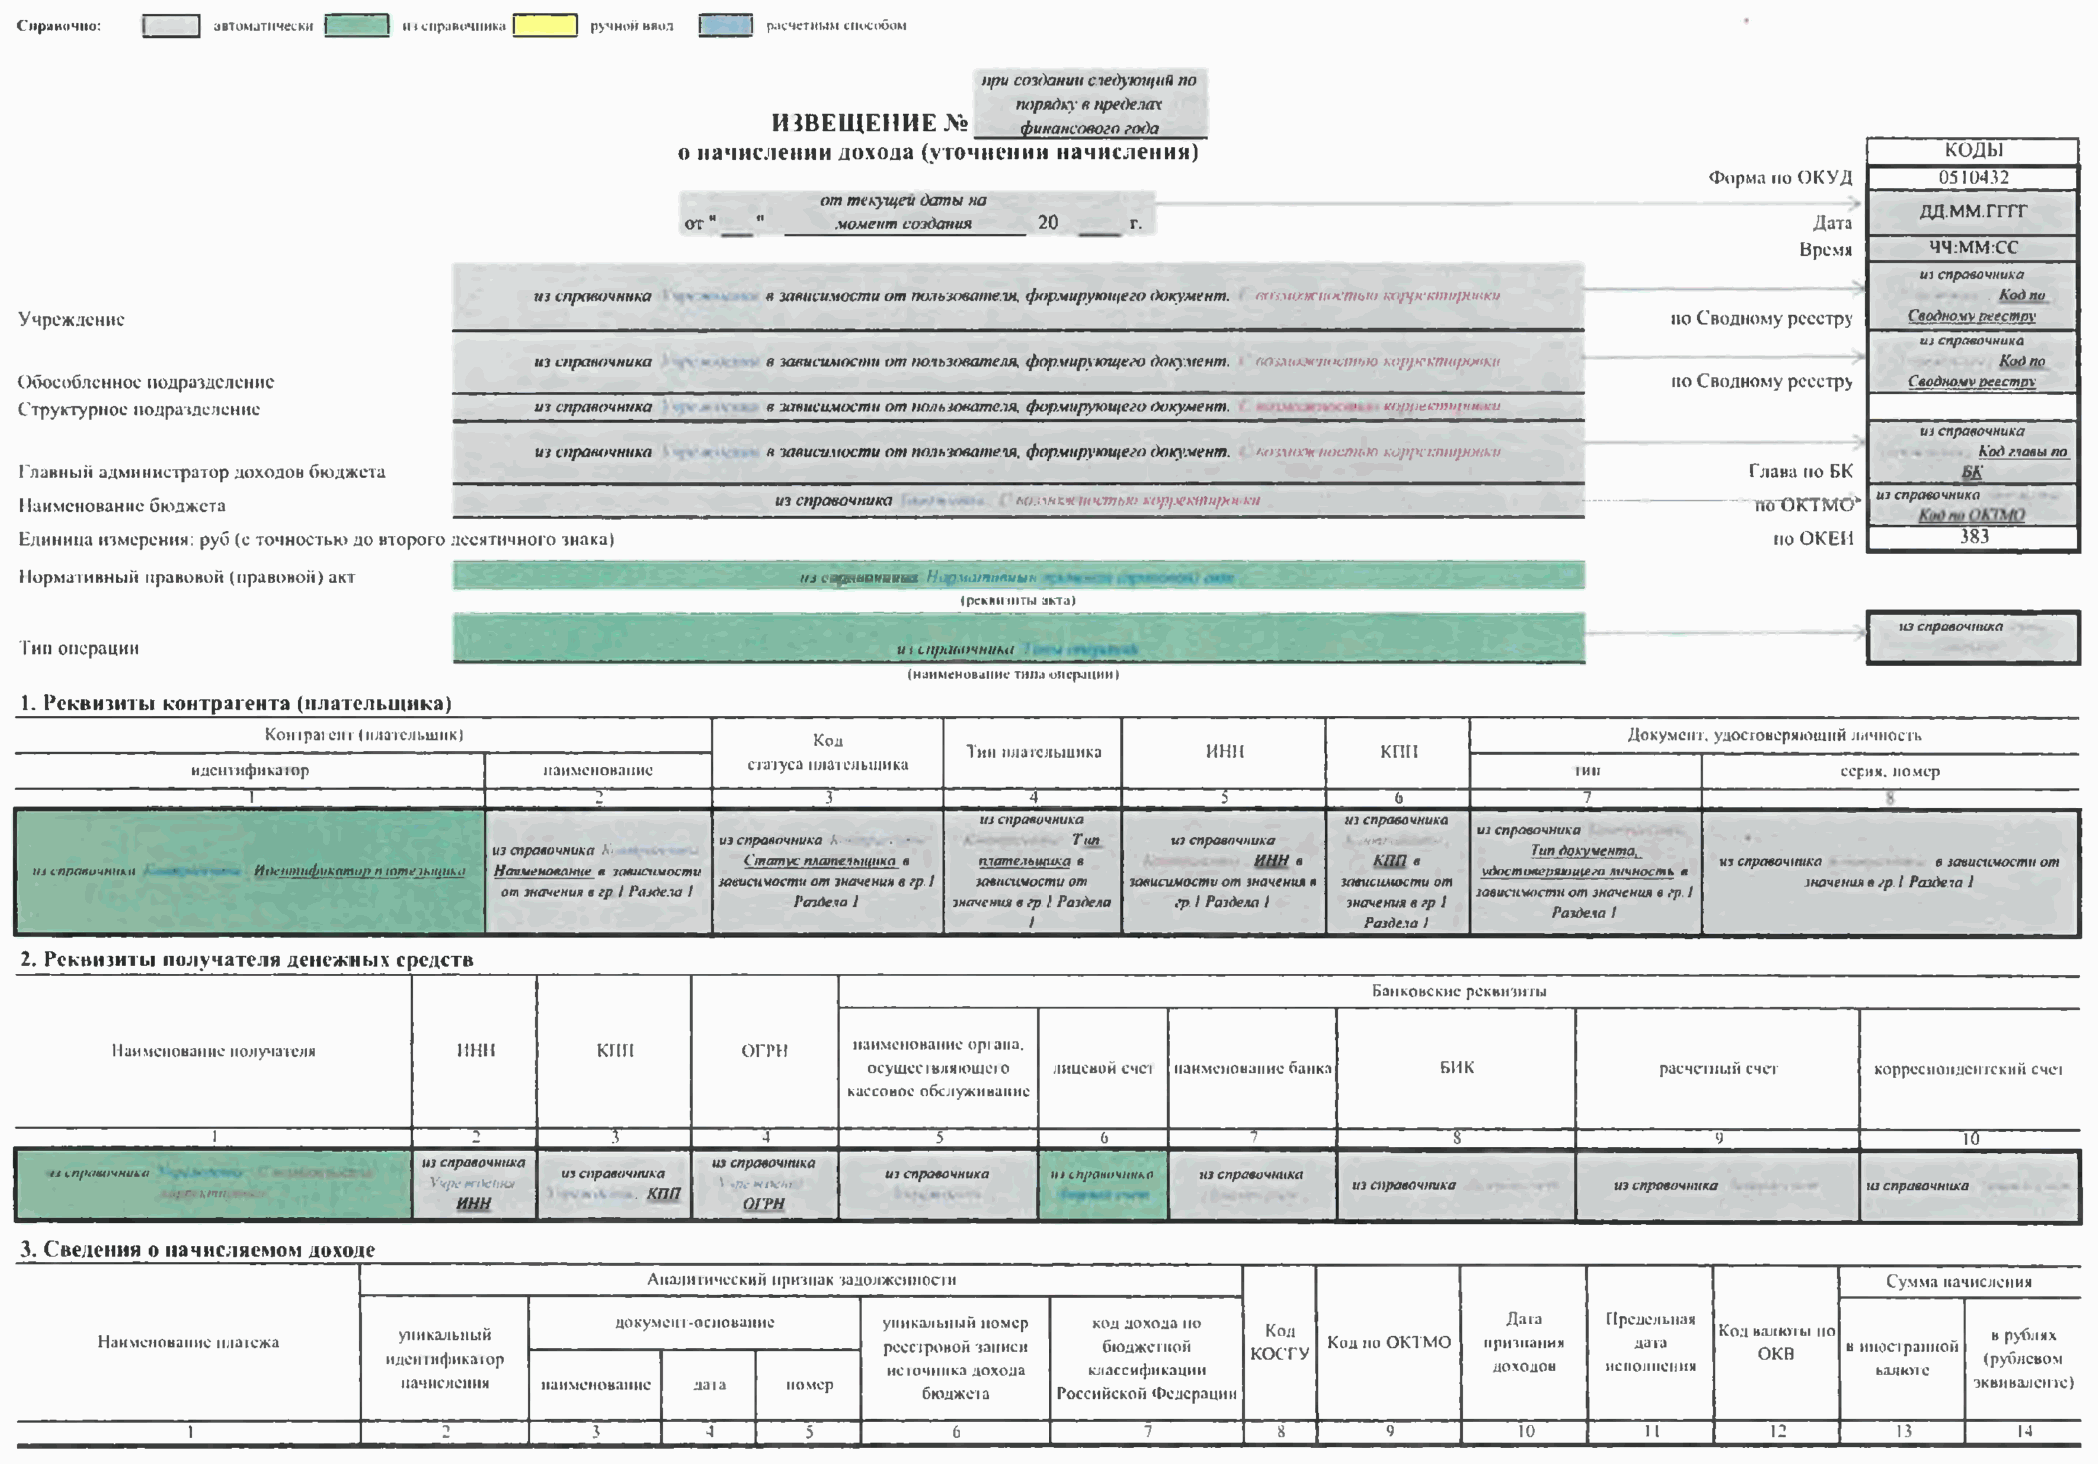Click the 'уникальный идентификатор начисления' header
Screen dimensions: 2098x1464
point(445,1359)
